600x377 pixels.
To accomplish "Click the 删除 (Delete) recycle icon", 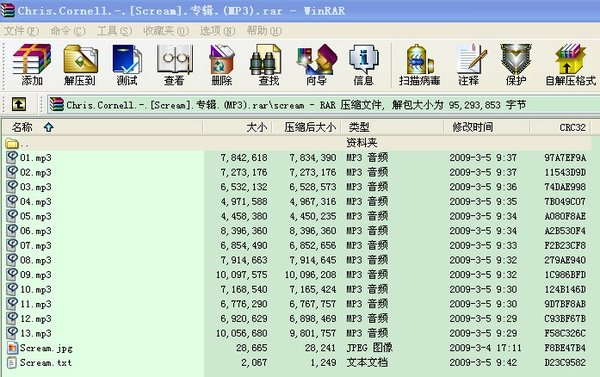I will pos(222,64).
